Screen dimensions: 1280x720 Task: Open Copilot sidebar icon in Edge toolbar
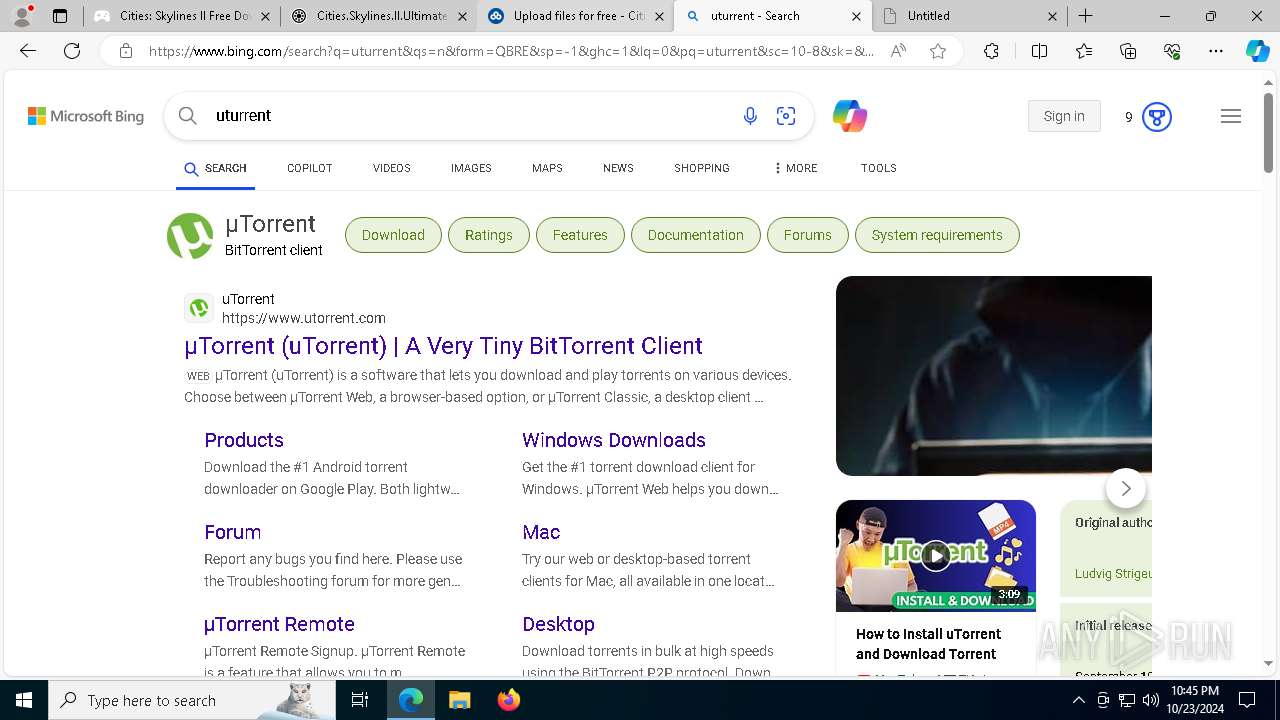[x=1257, y=51]
